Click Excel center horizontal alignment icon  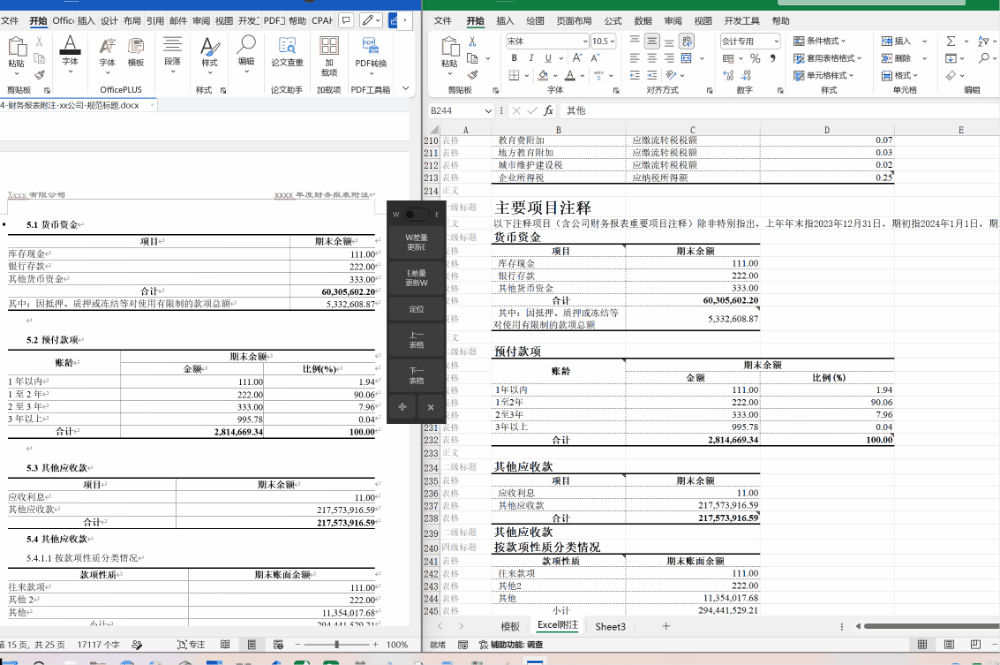tap(652, 58)
